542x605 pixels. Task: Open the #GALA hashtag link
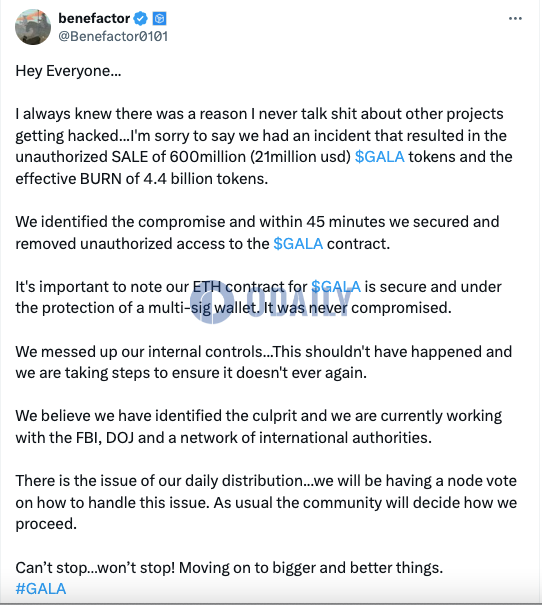41,589
